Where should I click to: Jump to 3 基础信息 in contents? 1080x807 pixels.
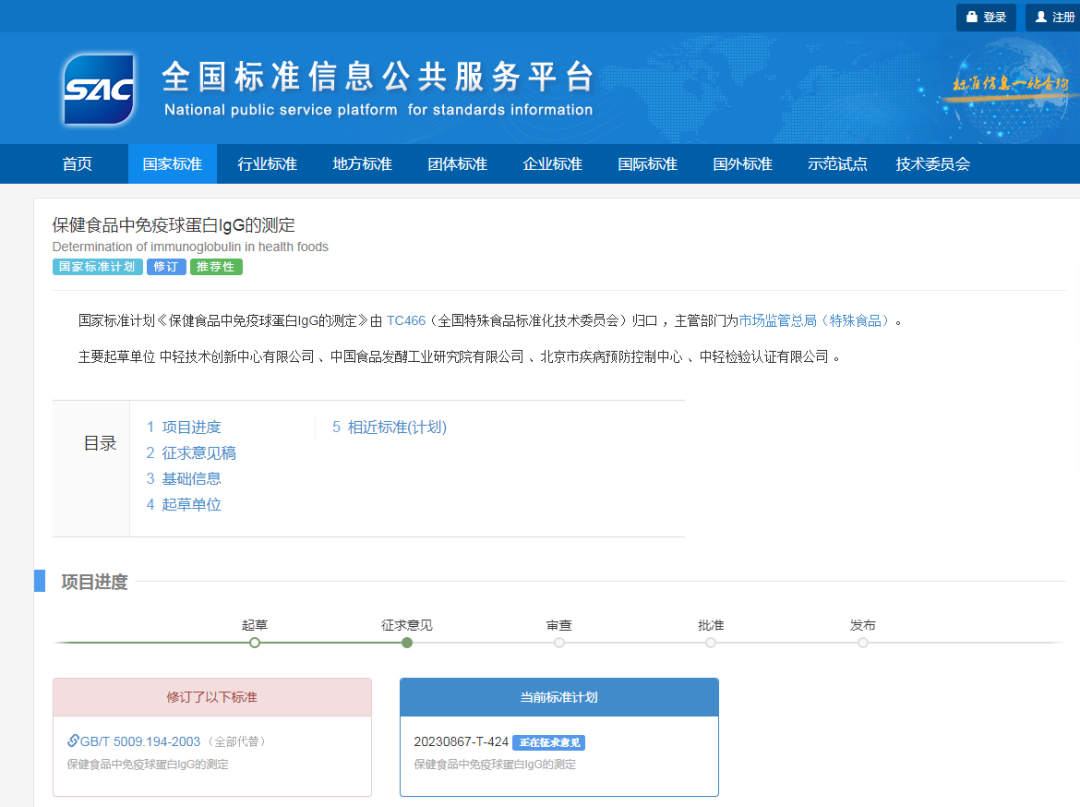coord(183,479)
